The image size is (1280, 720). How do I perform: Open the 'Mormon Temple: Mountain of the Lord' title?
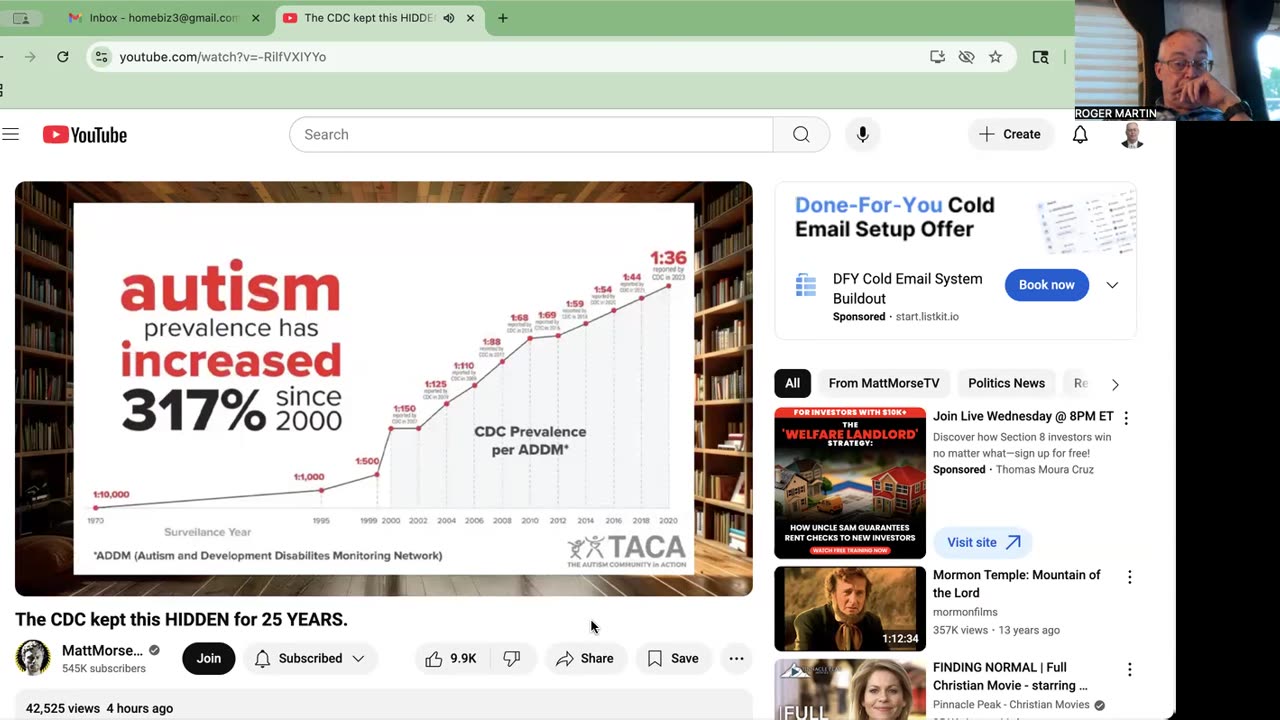(x=1017, y=584)
